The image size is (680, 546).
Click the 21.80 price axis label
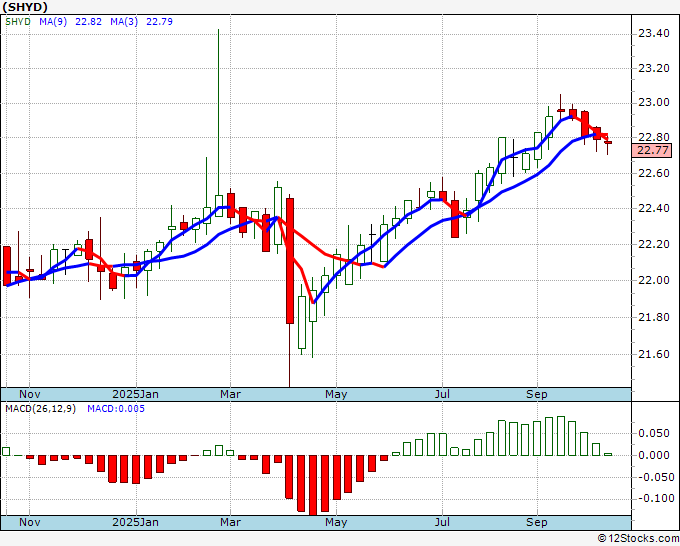[x=654, y=317]
